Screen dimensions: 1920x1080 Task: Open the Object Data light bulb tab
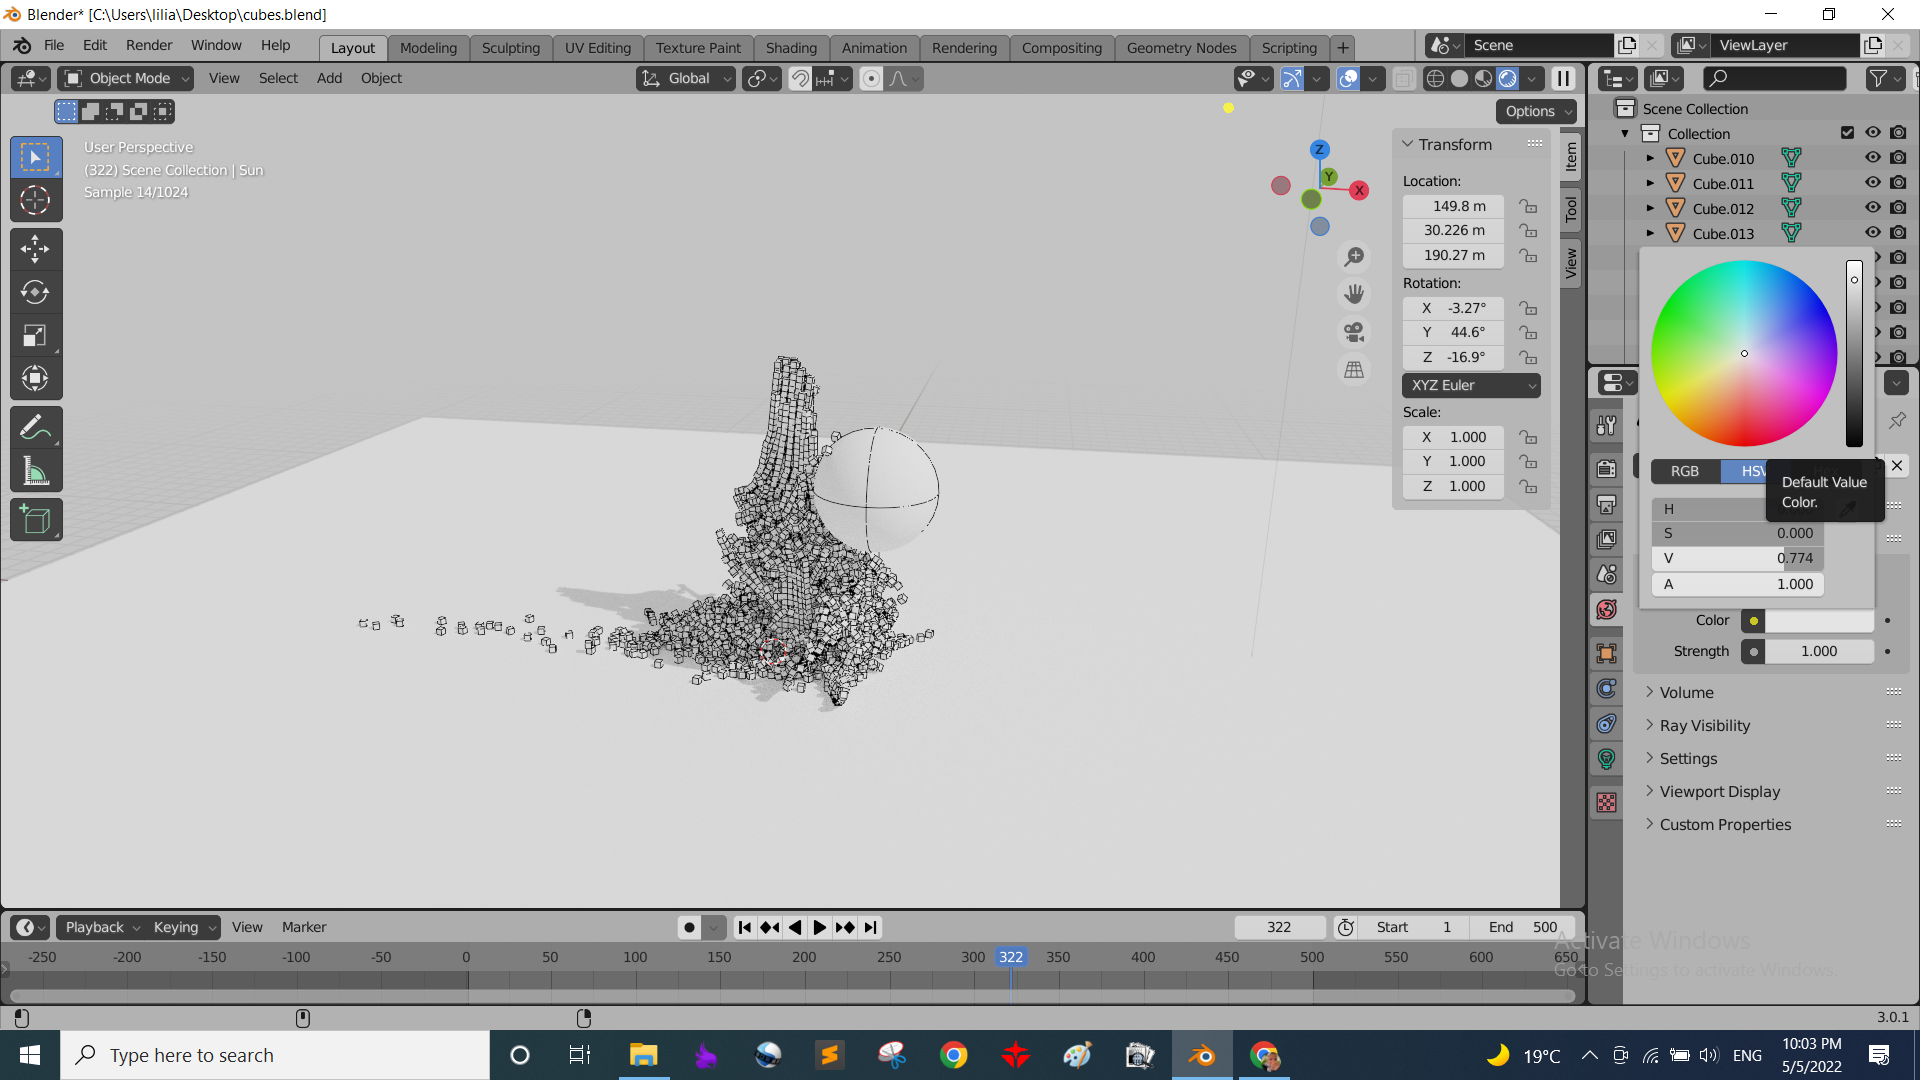[x=1606, y=758]
